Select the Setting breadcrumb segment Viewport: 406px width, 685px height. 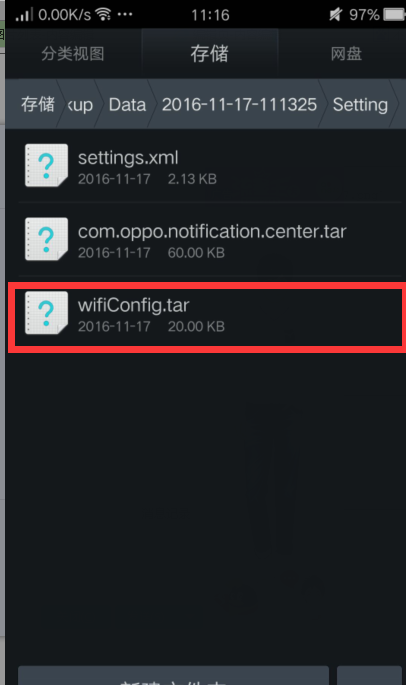[x=360, y=105]
